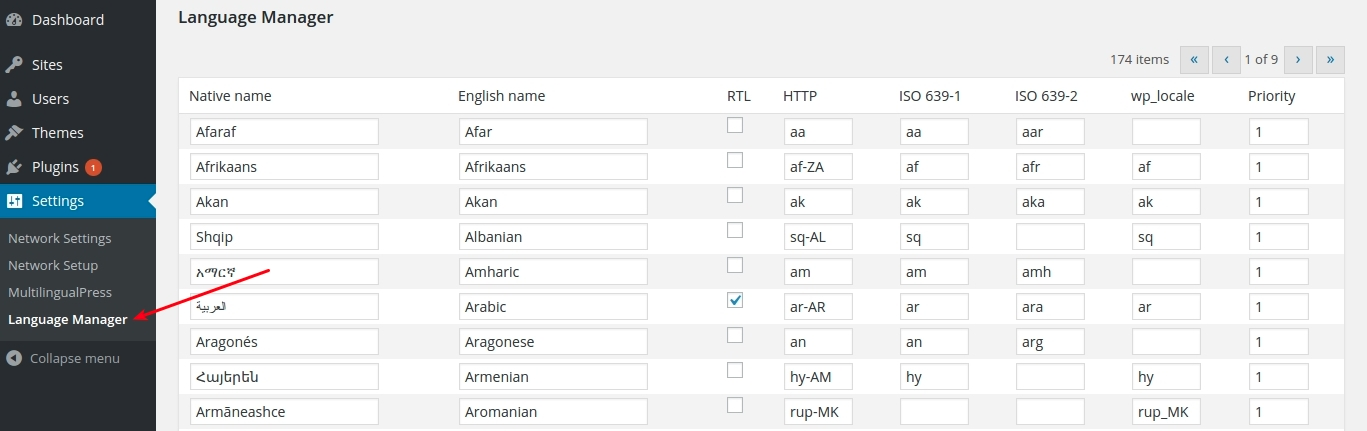Edit HTTP code field sq-AL
1367x431 pixels.
tap(818, 237)
